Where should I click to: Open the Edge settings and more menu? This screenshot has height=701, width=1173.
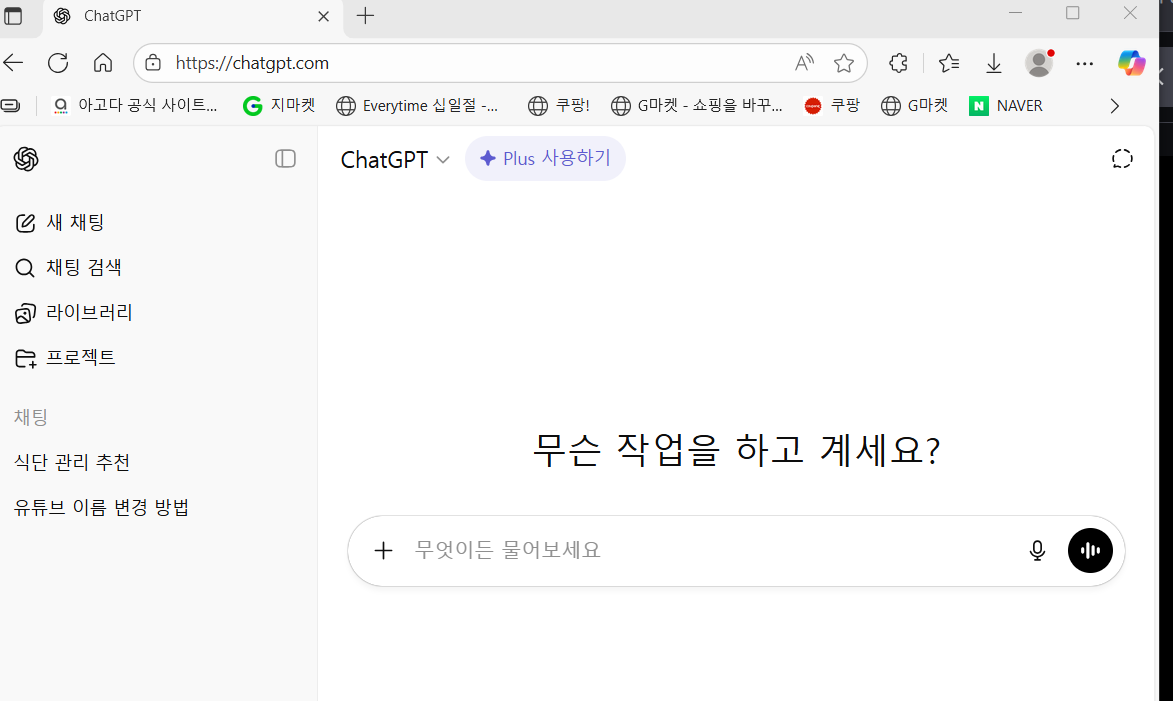1084,64
